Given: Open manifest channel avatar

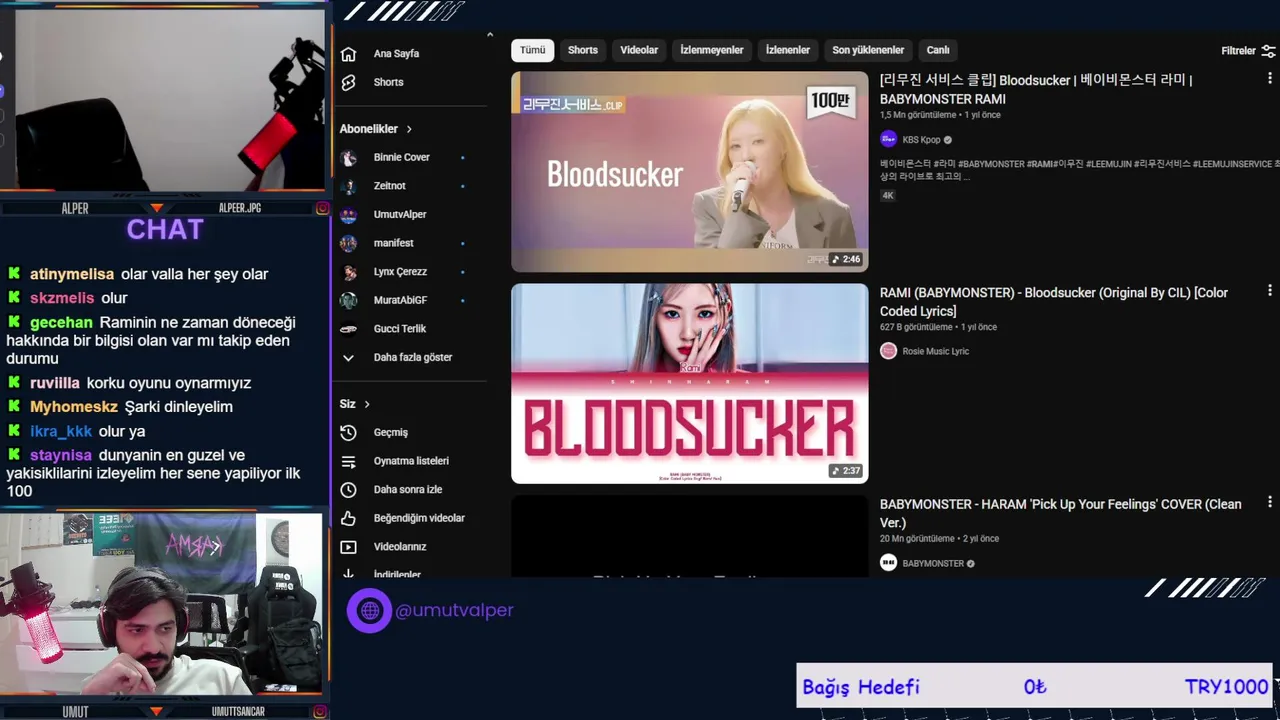Looking at the screenshot, I should 348,243.
